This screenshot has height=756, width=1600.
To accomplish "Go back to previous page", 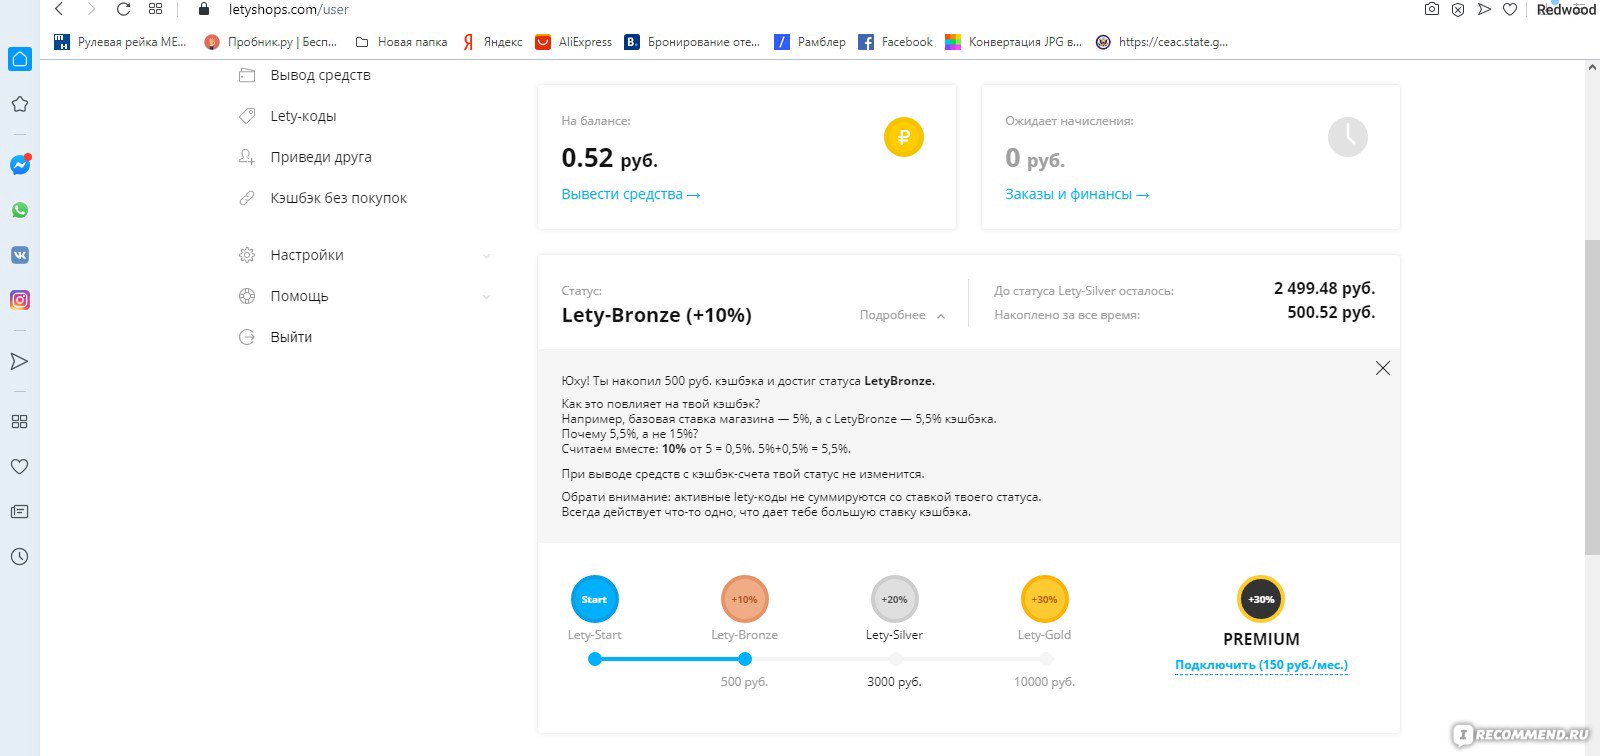I will 59,9.
